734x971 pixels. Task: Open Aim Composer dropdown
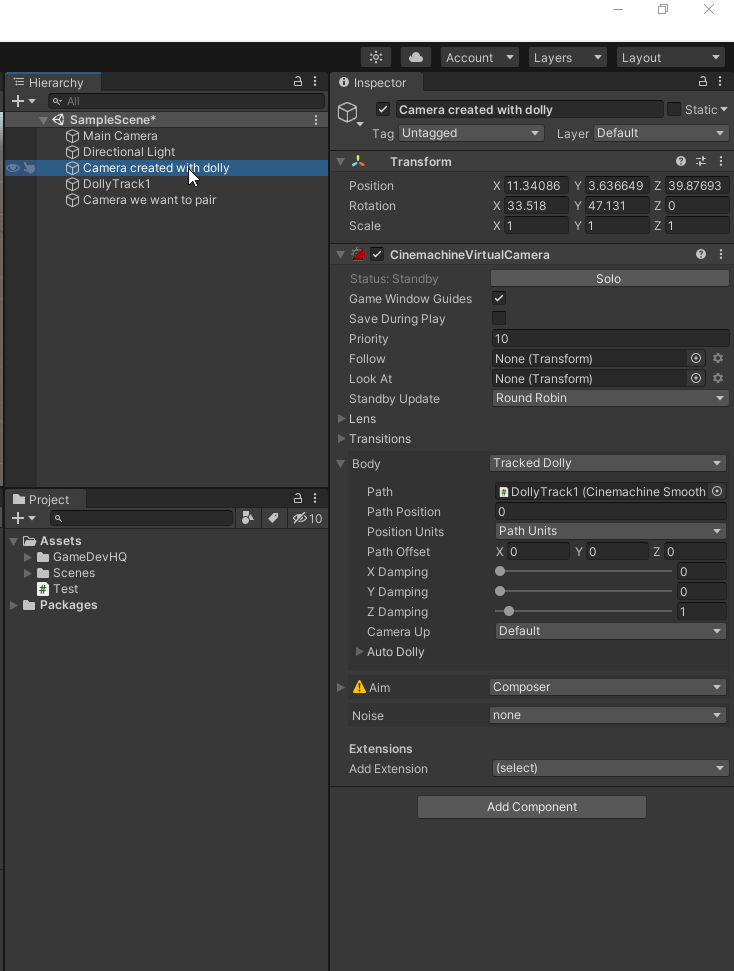607,687
